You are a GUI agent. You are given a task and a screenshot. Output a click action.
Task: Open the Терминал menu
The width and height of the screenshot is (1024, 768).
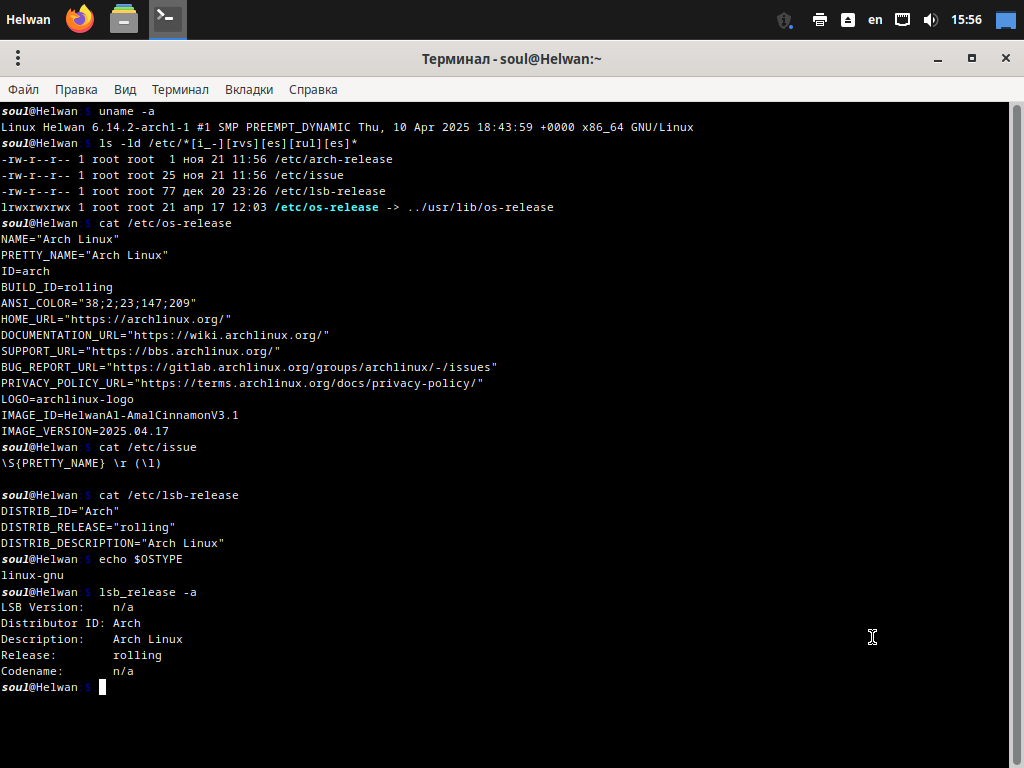coord(180,89)
